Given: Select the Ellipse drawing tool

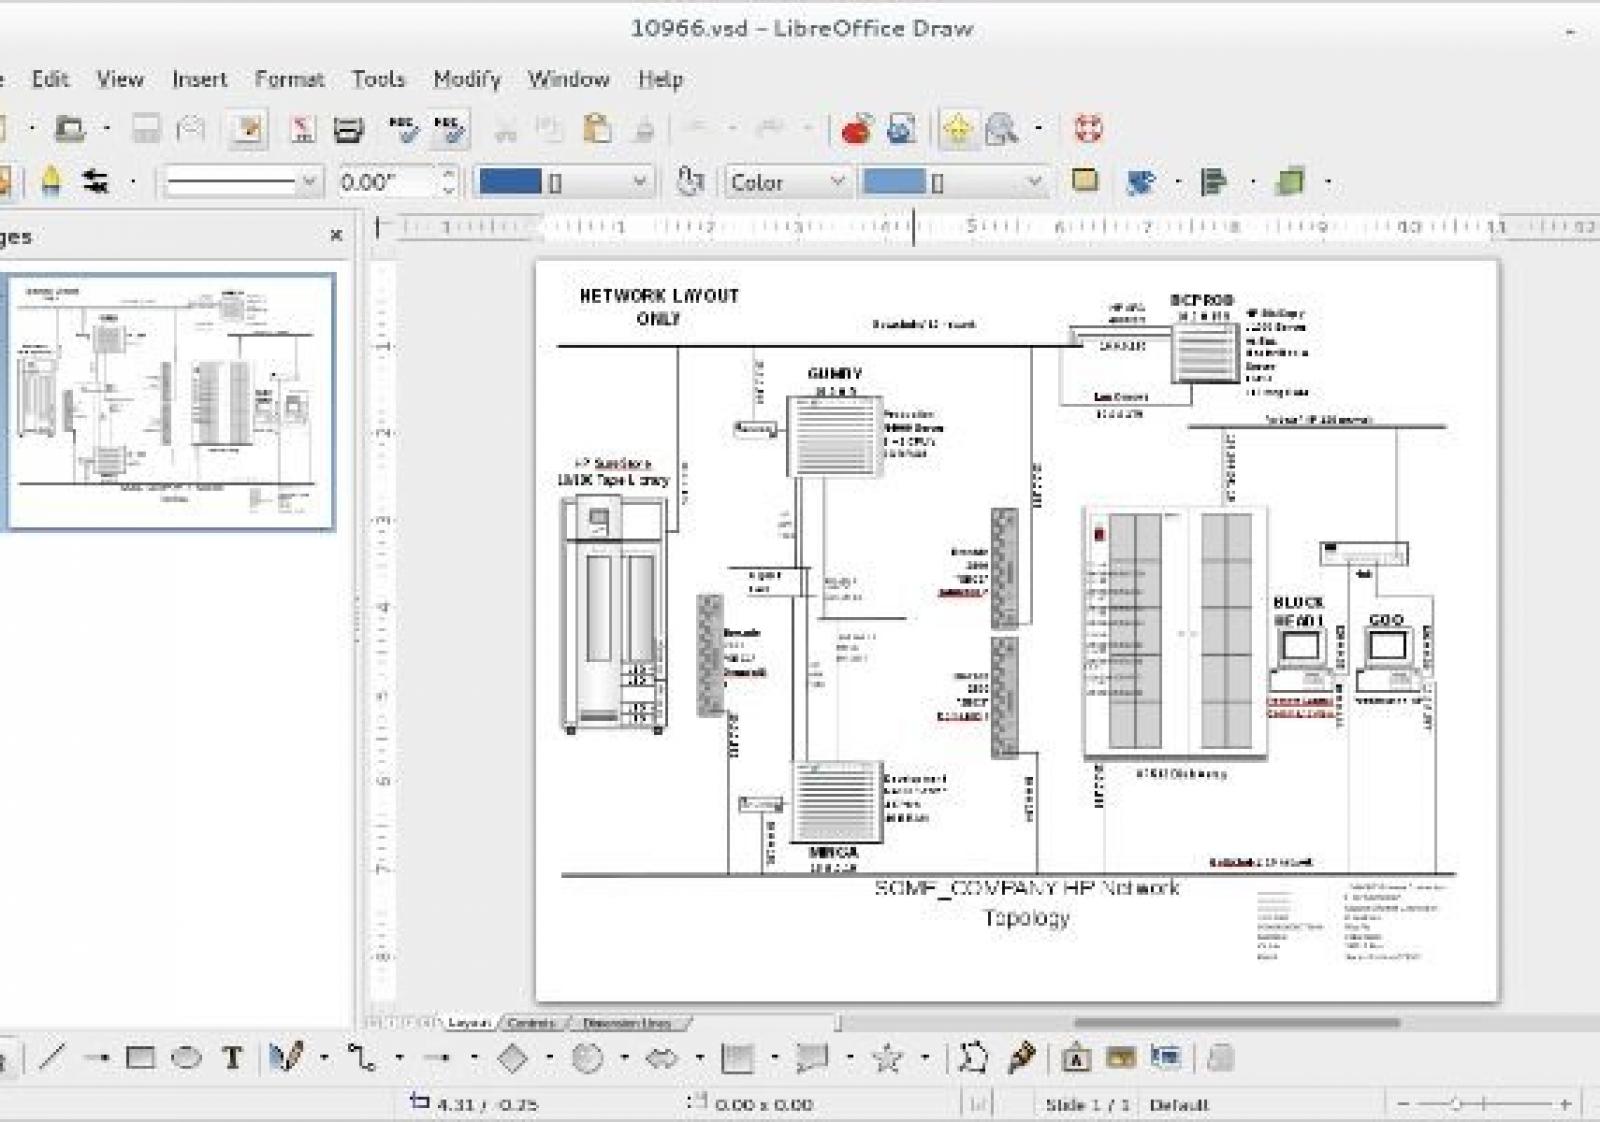Looking at the screenshot, I should [186, 1058].
